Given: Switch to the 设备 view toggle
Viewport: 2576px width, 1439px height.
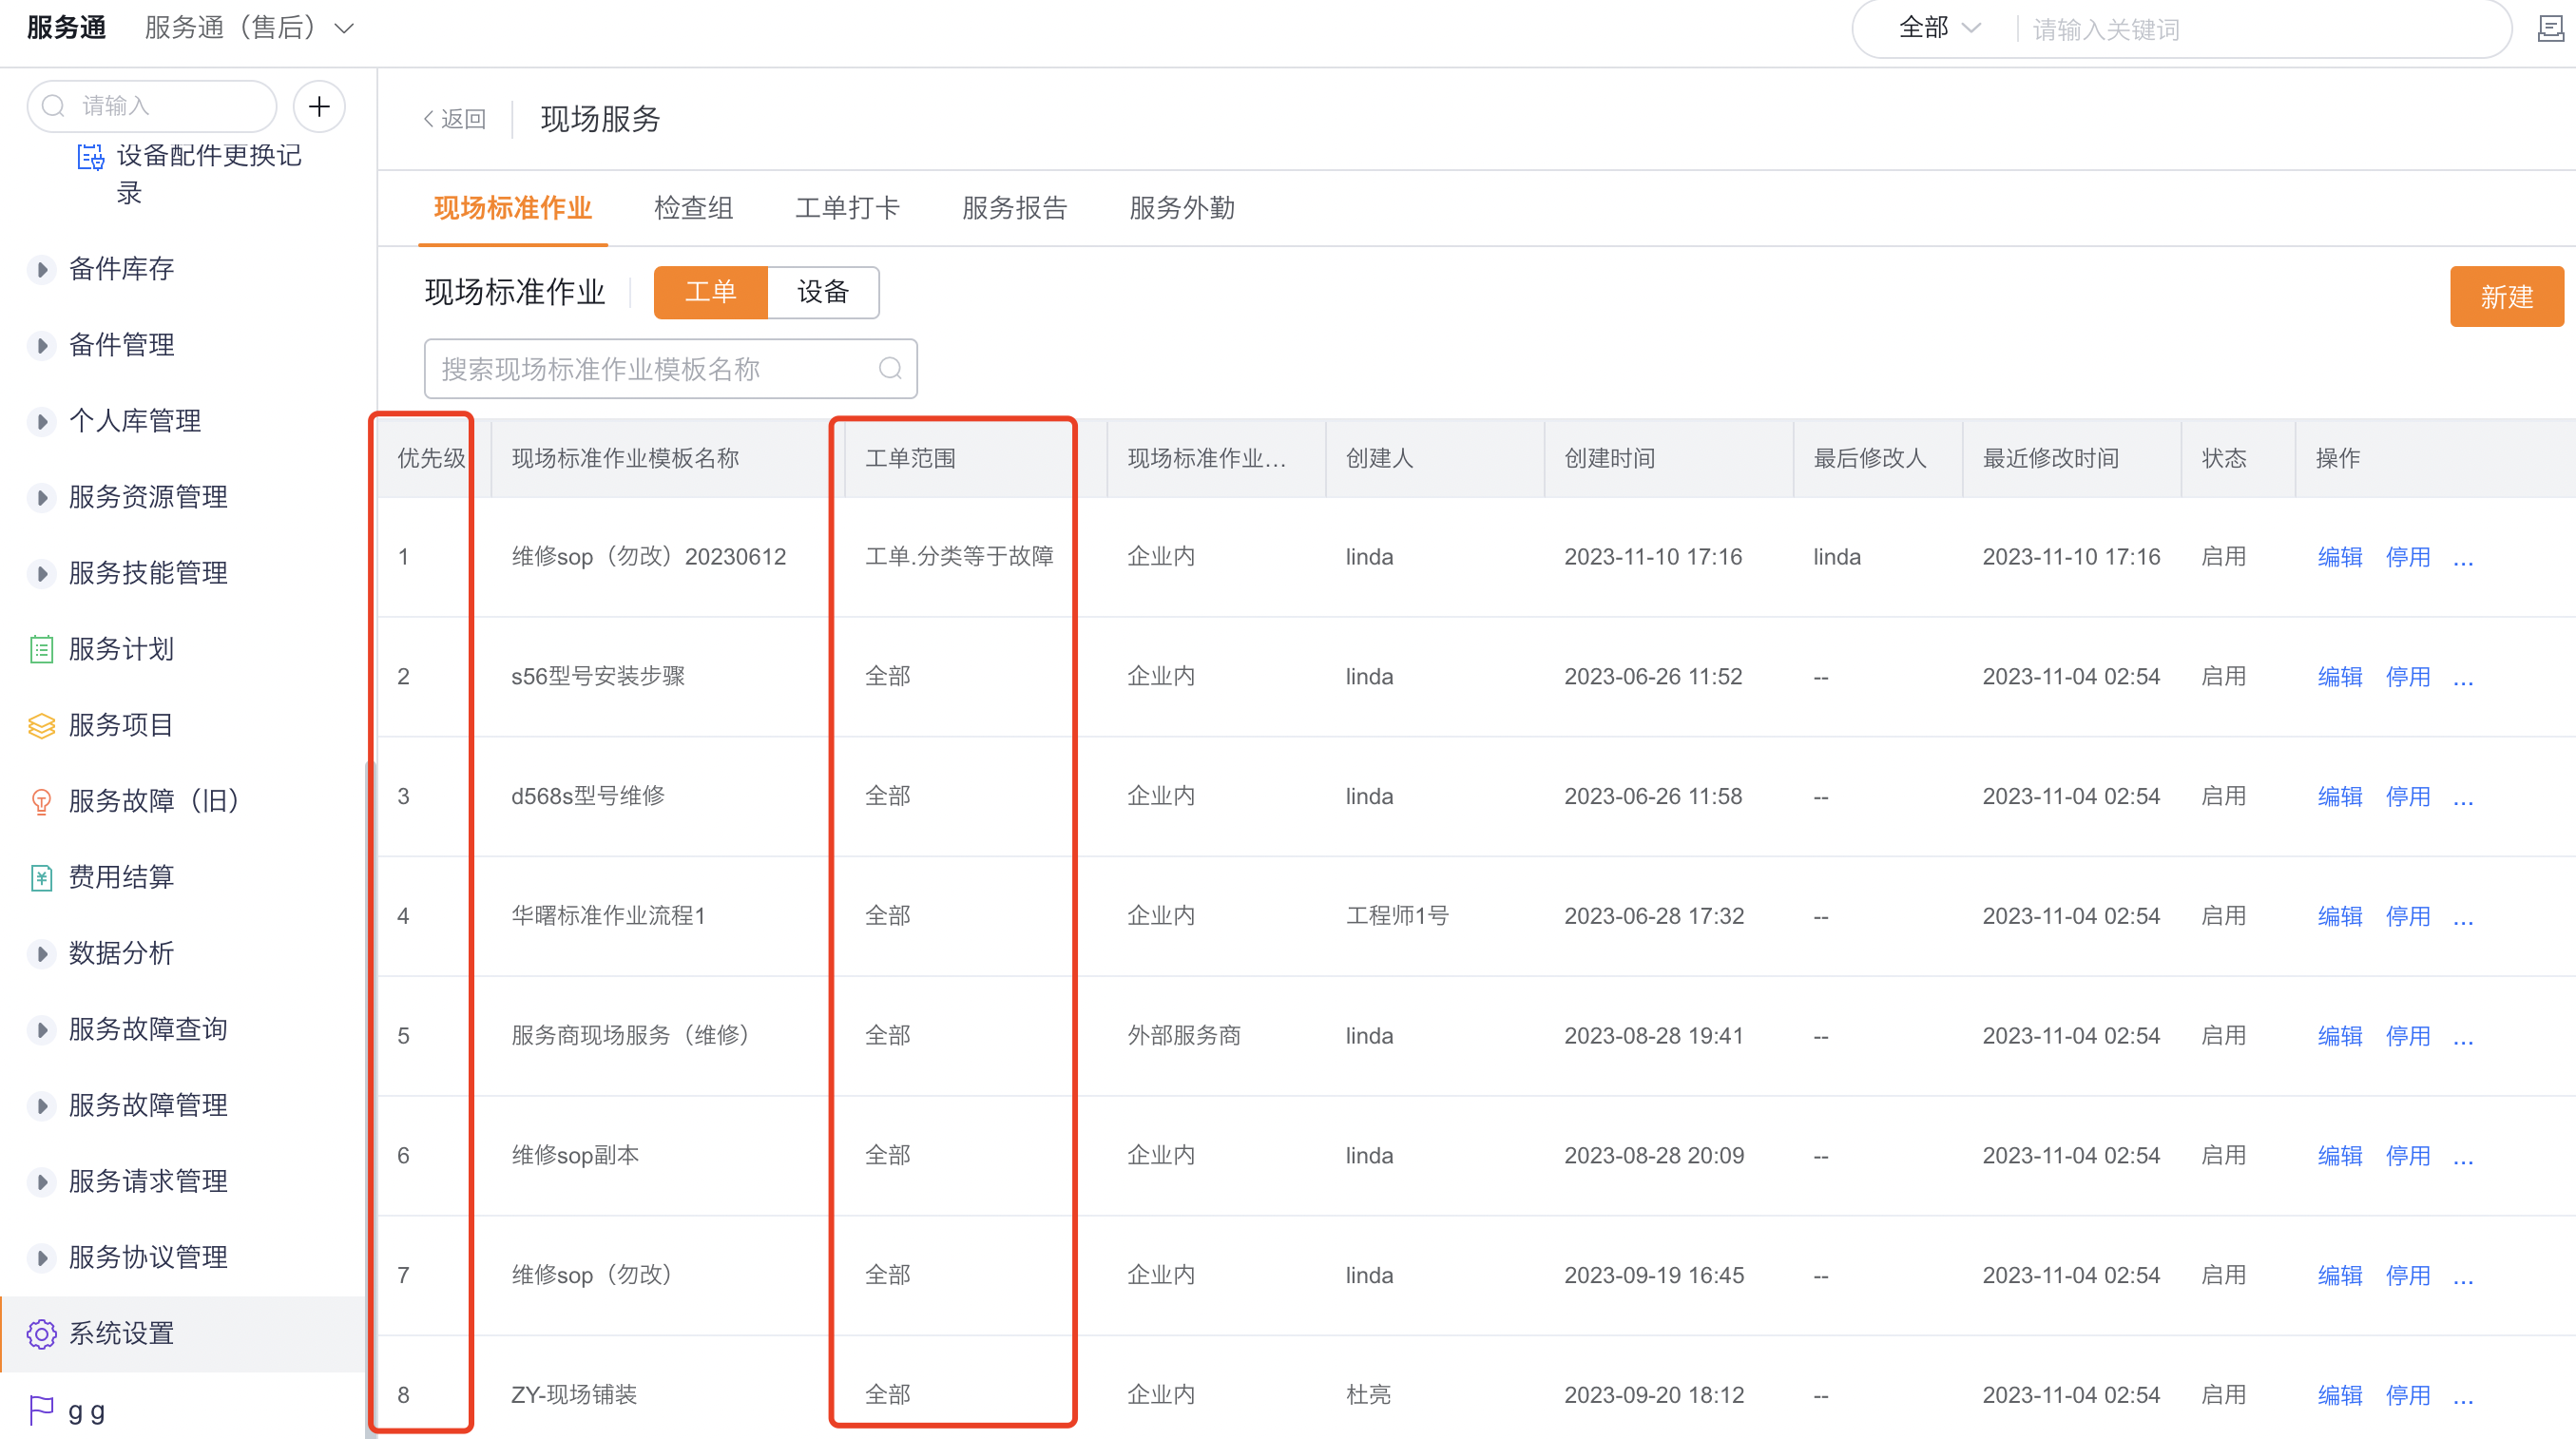Looking at the screenshot, I should coord(823,292).
